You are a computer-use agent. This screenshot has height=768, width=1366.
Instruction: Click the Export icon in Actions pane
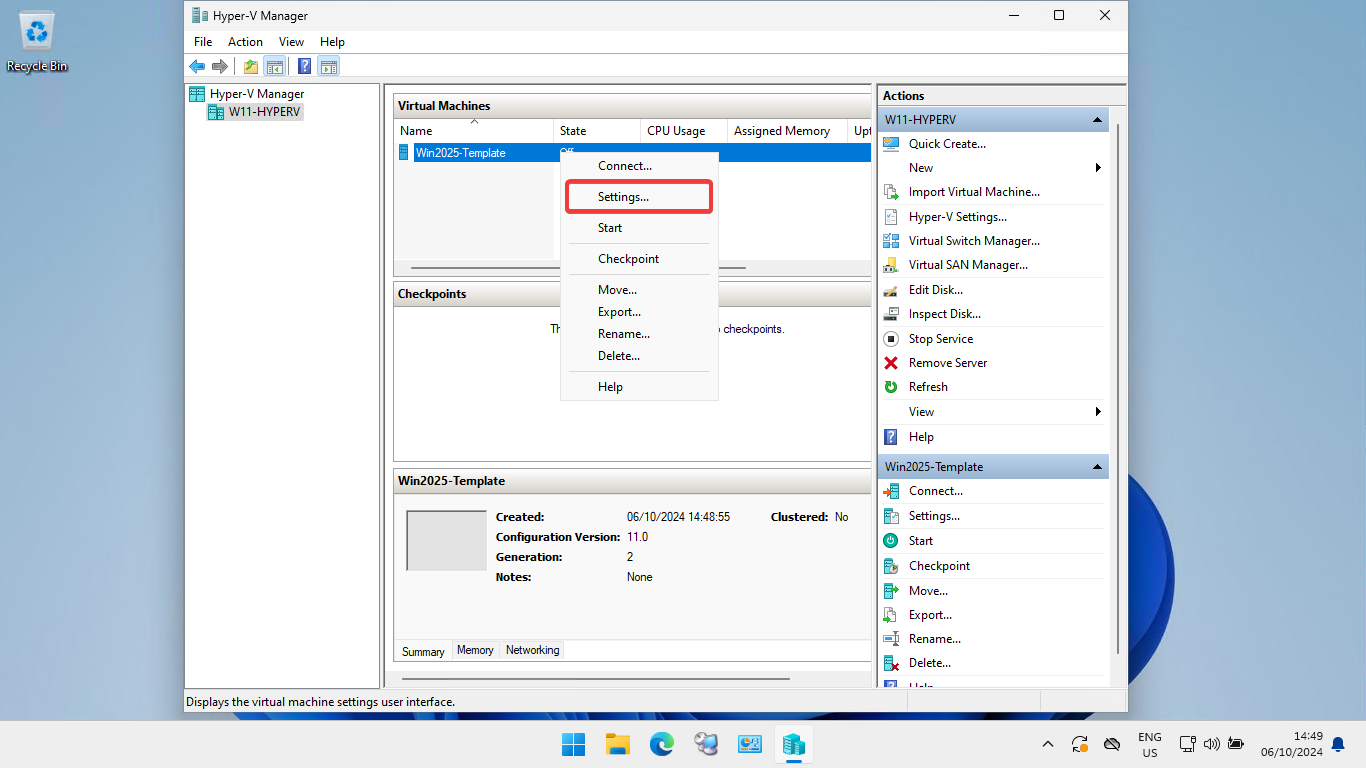[891, 615]
